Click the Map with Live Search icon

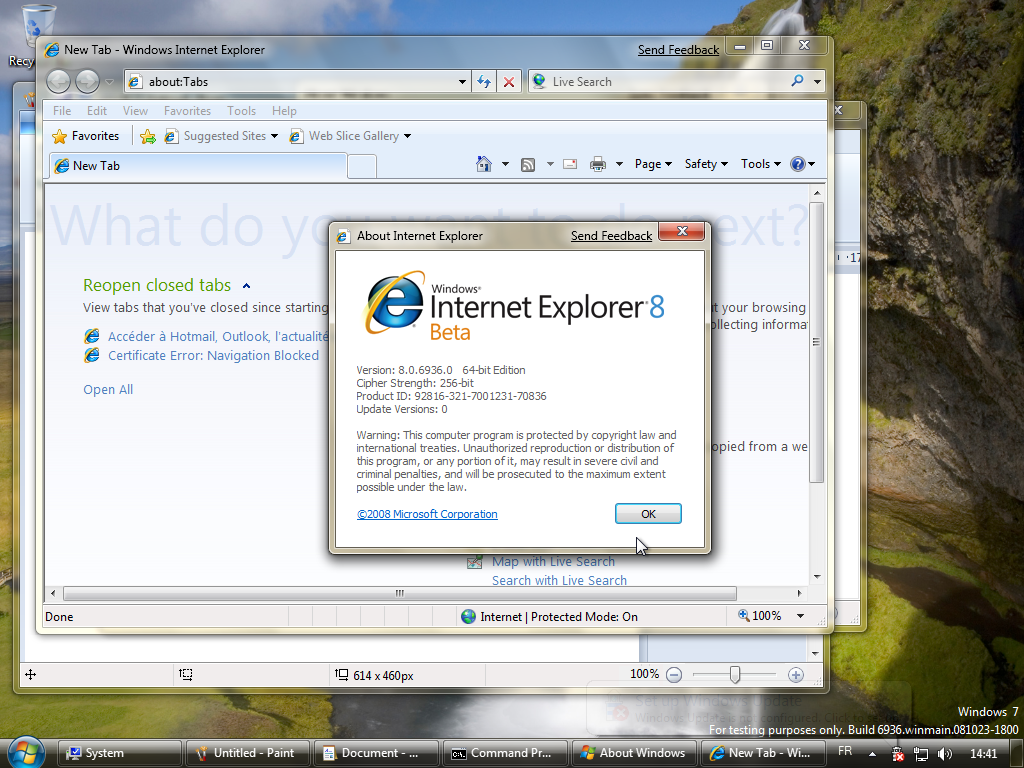[475, 562]
